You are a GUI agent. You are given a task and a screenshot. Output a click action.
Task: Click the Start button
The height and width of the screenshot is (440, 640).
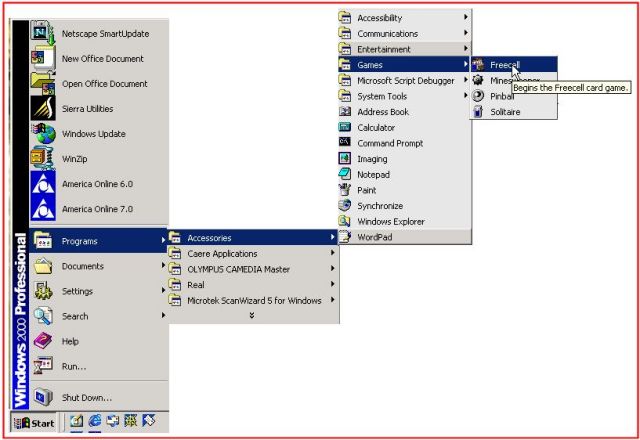(x=33, y=423)
